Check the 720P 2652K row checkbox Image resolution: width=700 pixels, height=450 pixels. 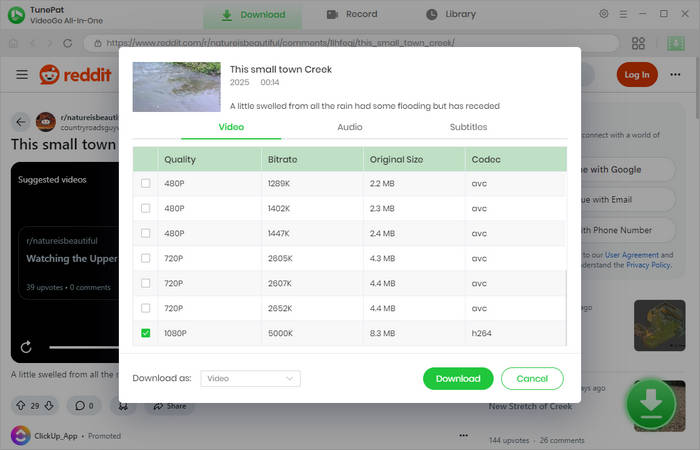point(146,308)
